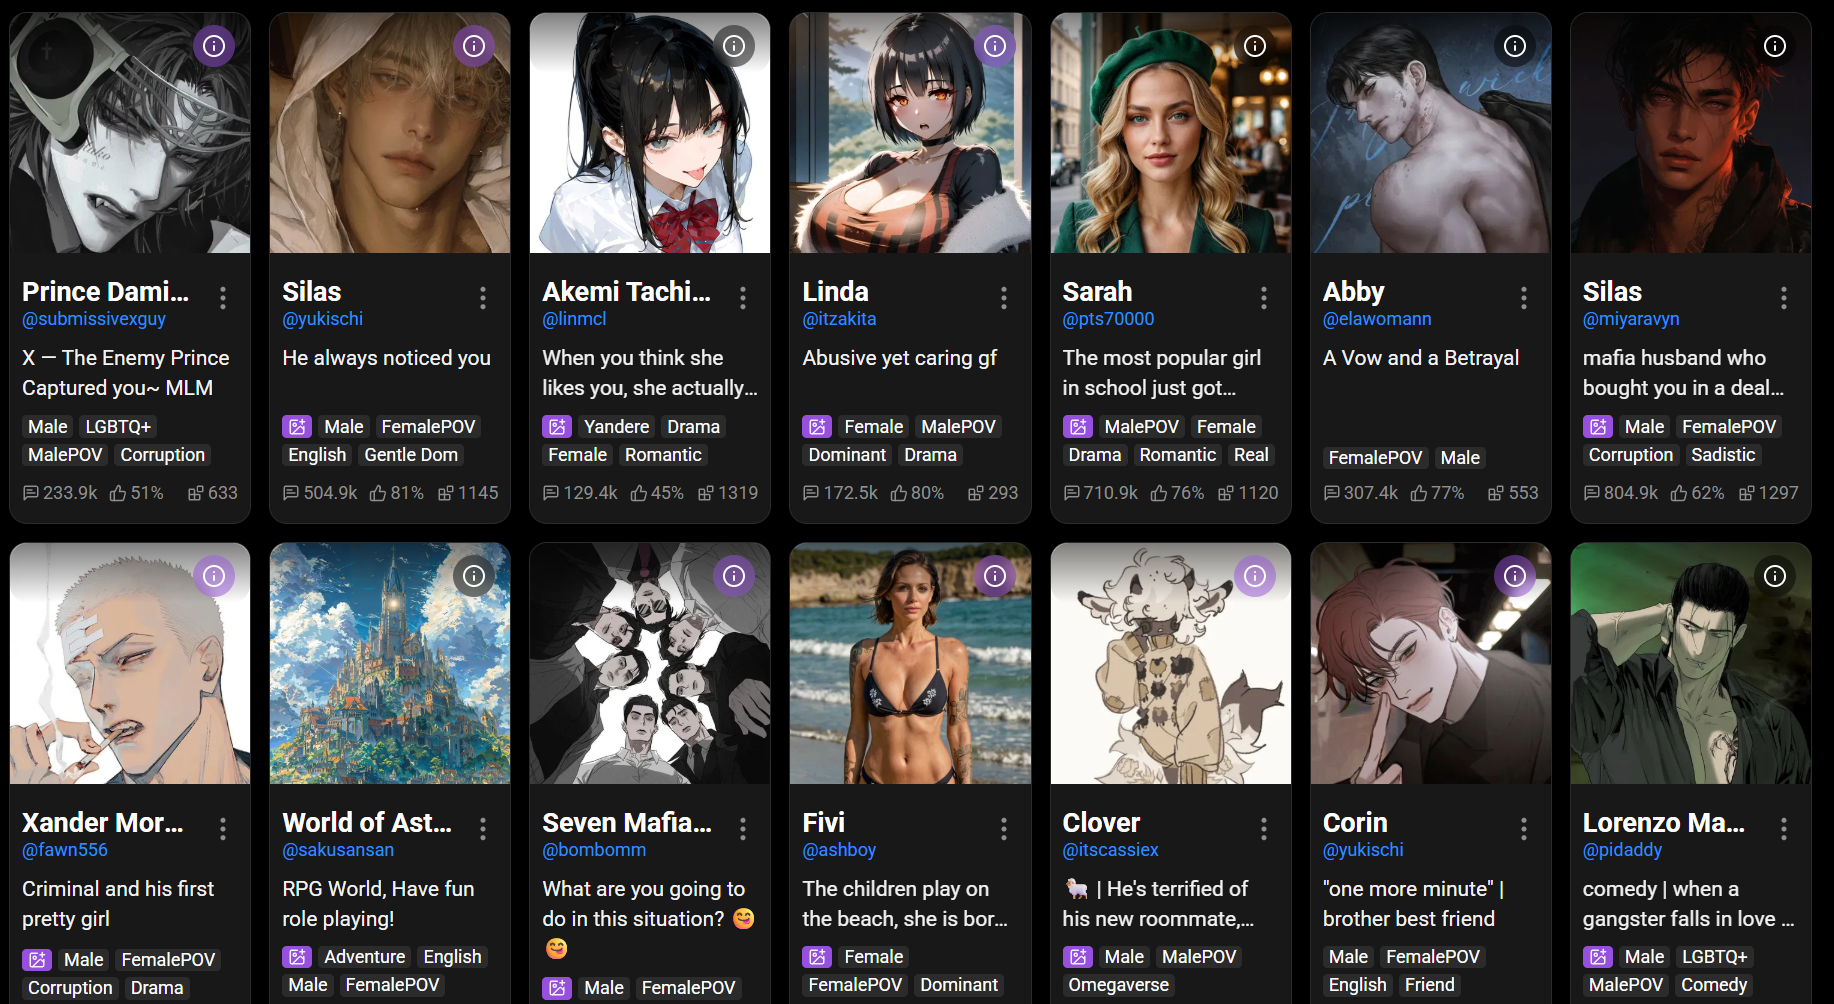Click the Gentle Dom tag on Silas card

point(411,455)
